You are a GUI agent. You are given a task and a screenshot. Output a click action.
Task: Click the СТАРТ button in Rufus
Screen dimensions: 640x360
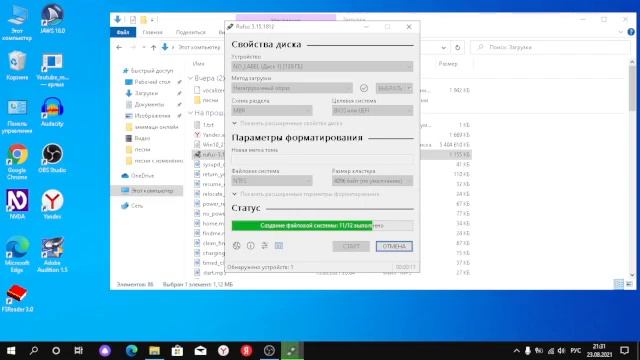351,246
